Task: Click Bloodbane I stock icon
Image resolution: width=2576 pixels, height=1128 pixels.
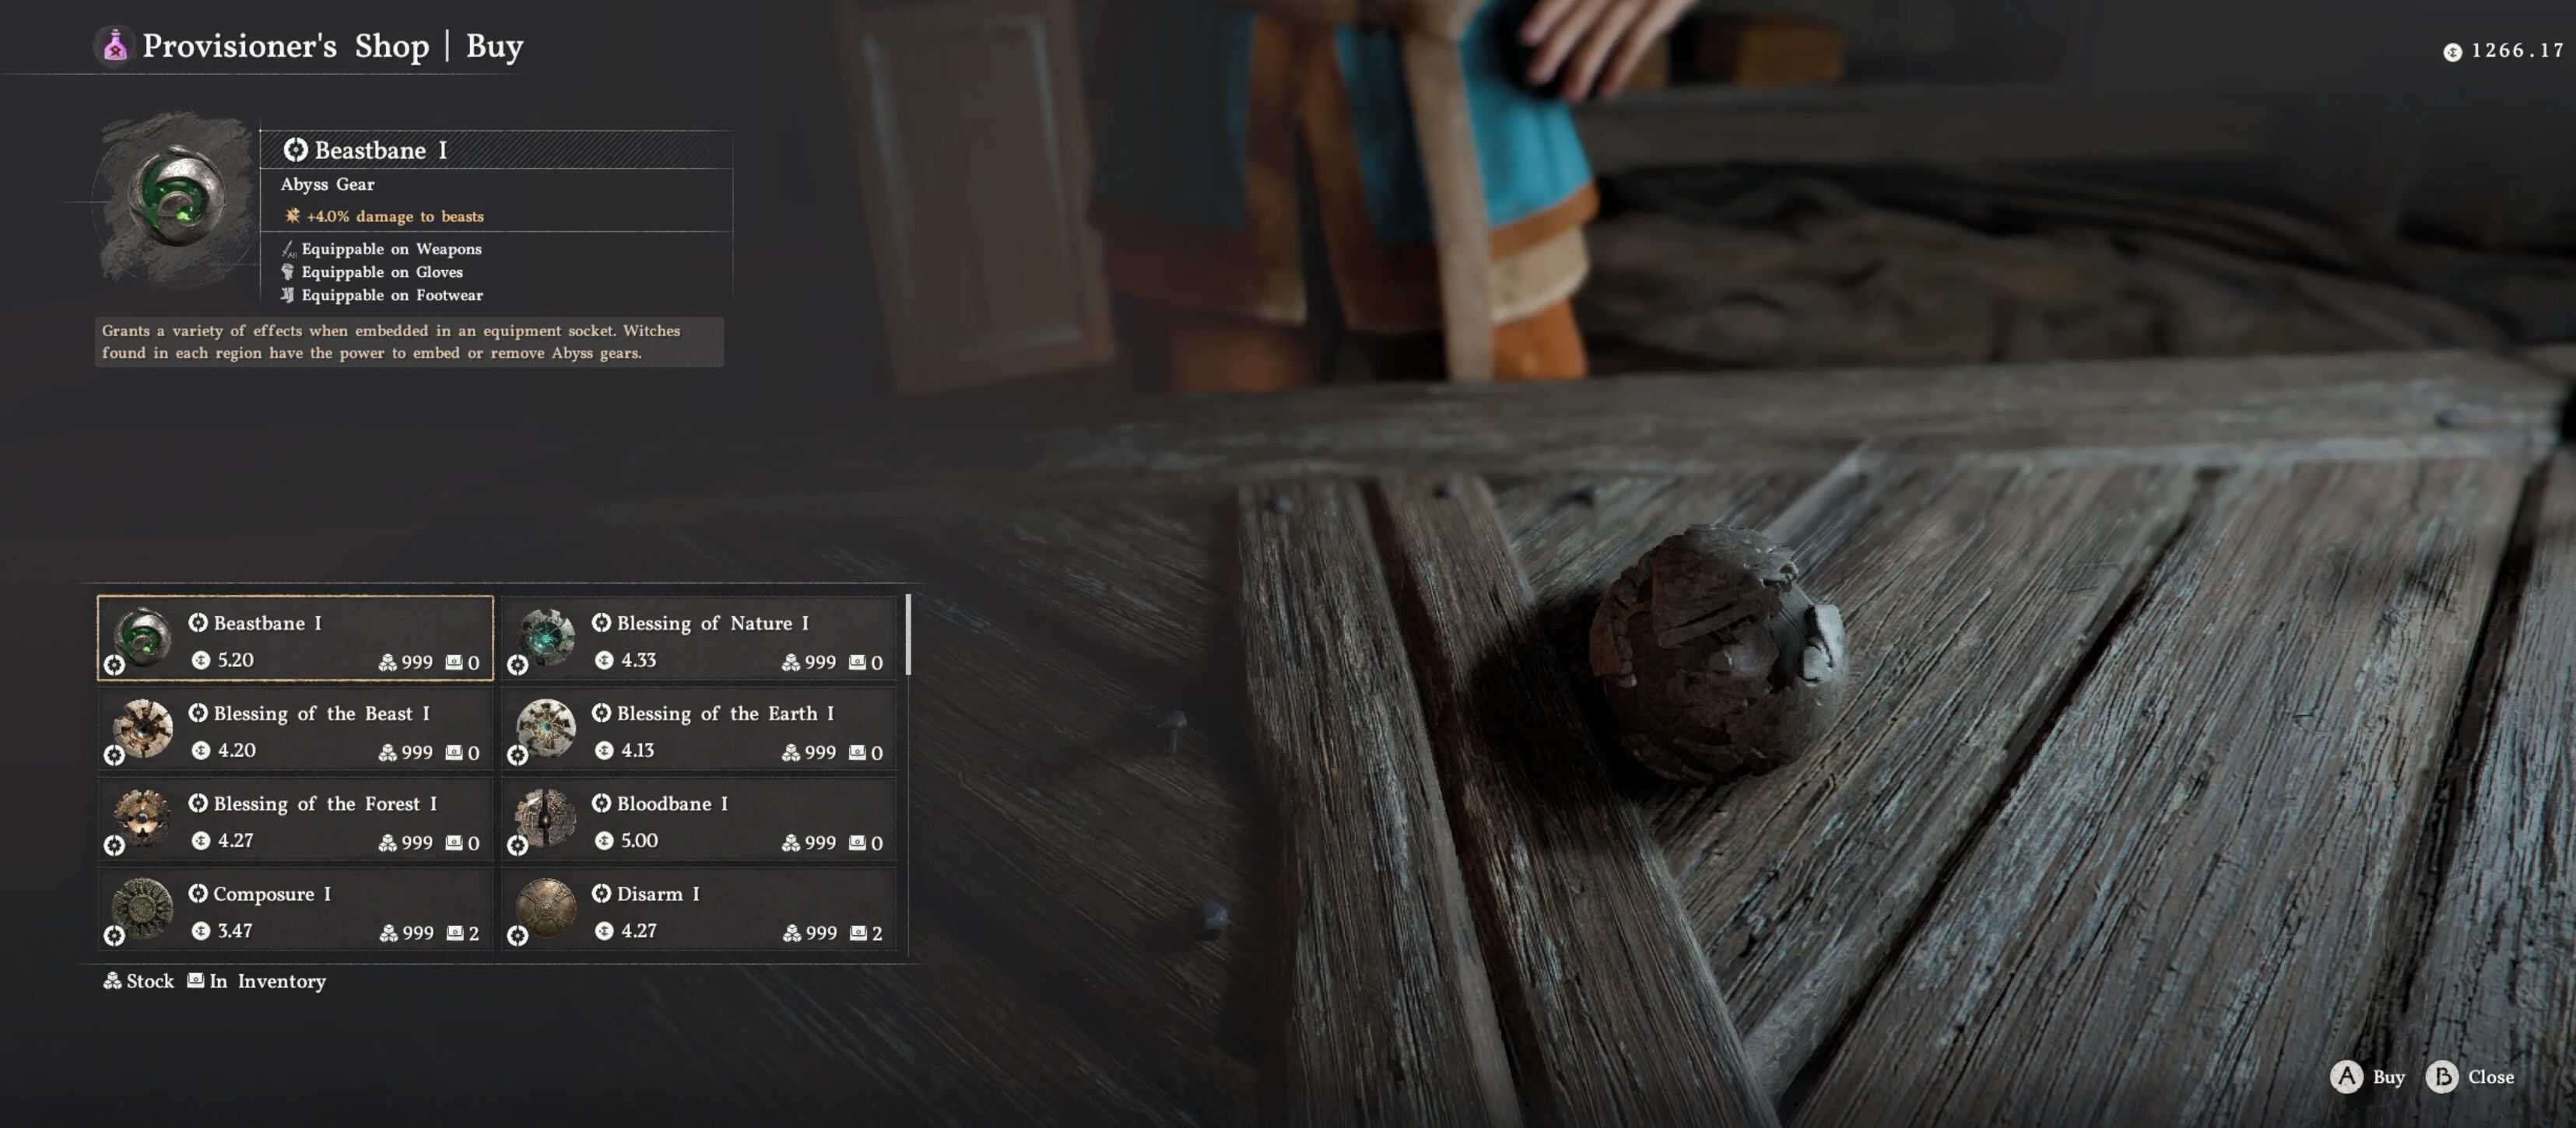Action: (791, 843)
